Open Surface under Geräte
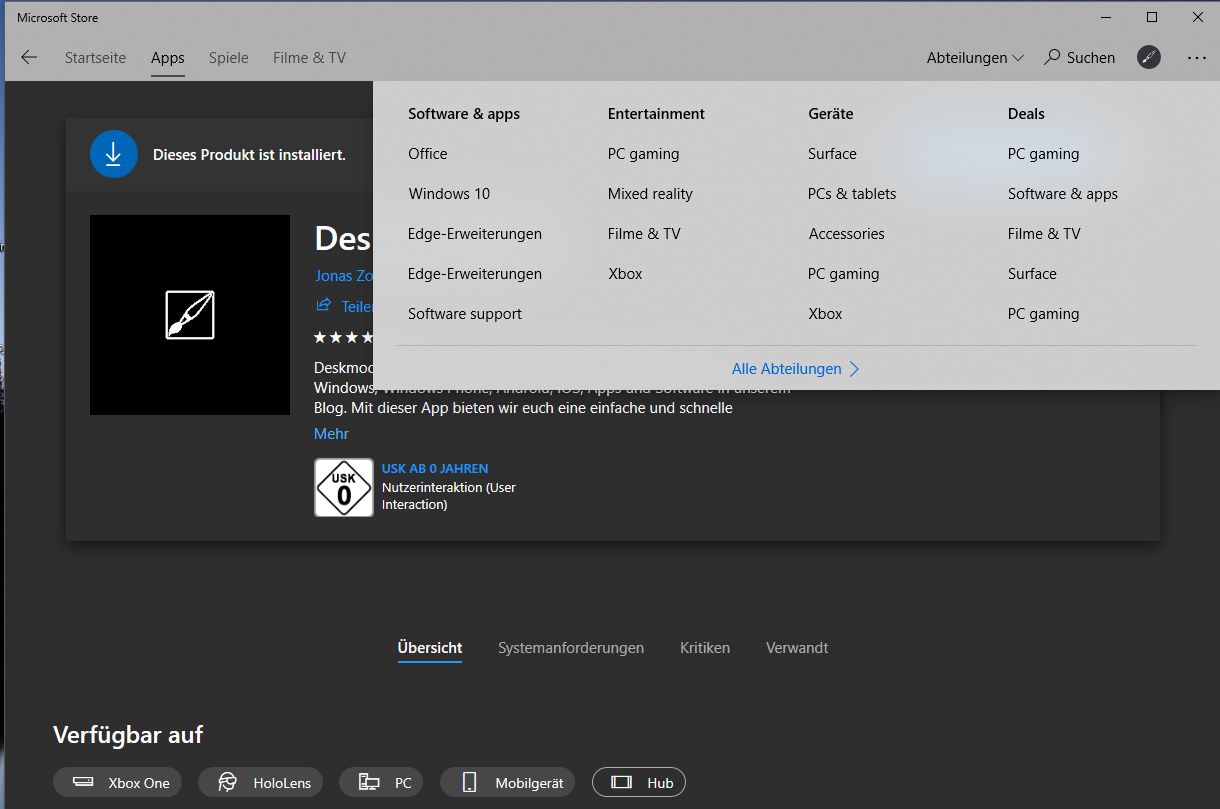1220x809 pixels. 832,154
